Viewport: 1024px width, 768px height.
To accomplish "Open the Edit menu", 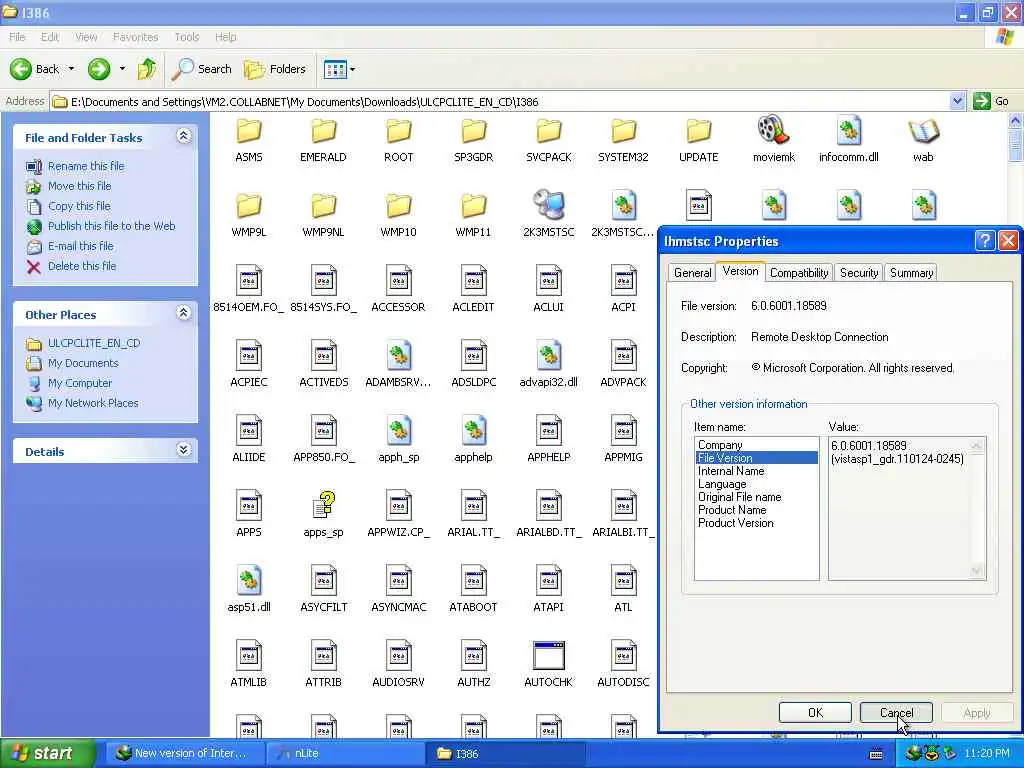I will (50, 37).
